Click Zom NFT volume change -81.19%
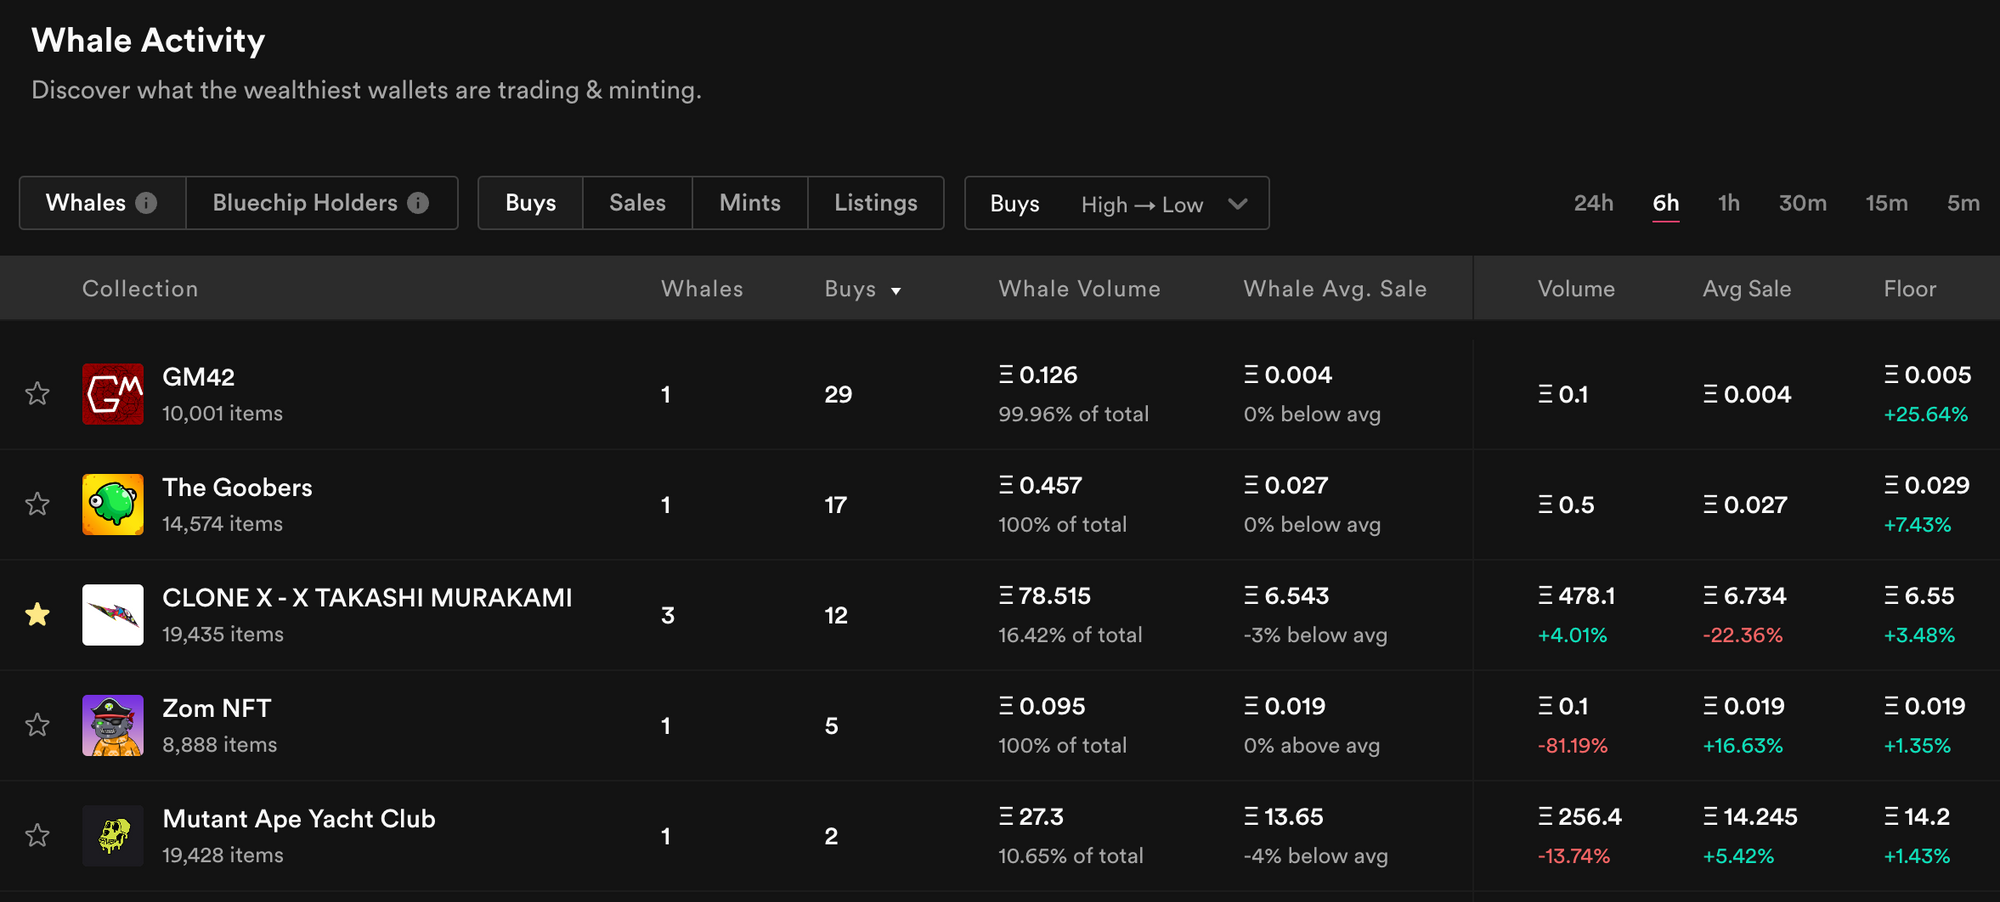Image resolution: width=2000 pixels, height=902 pixels. pos(1572,746)
